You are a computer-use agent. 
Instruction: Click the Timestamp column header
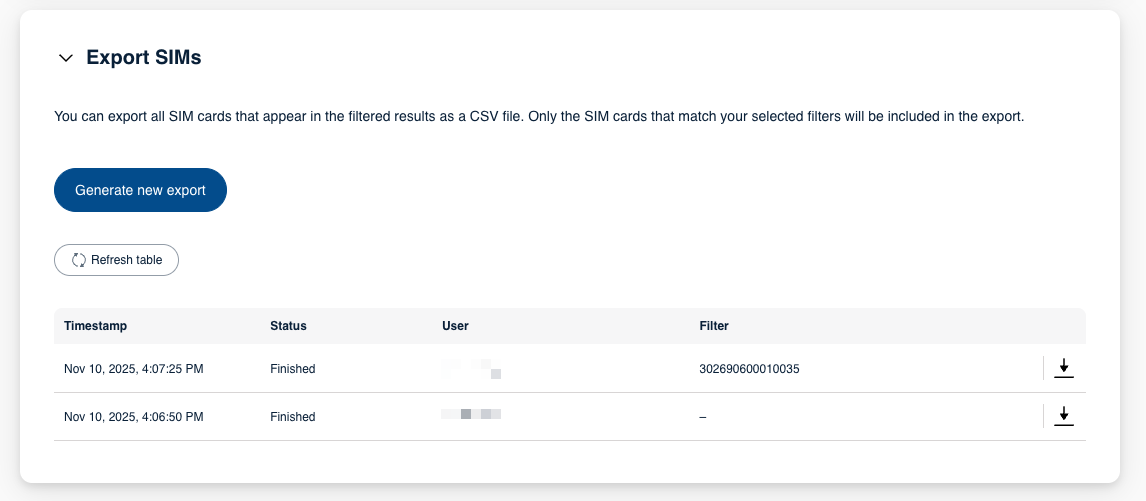click(x=96, y=326)
